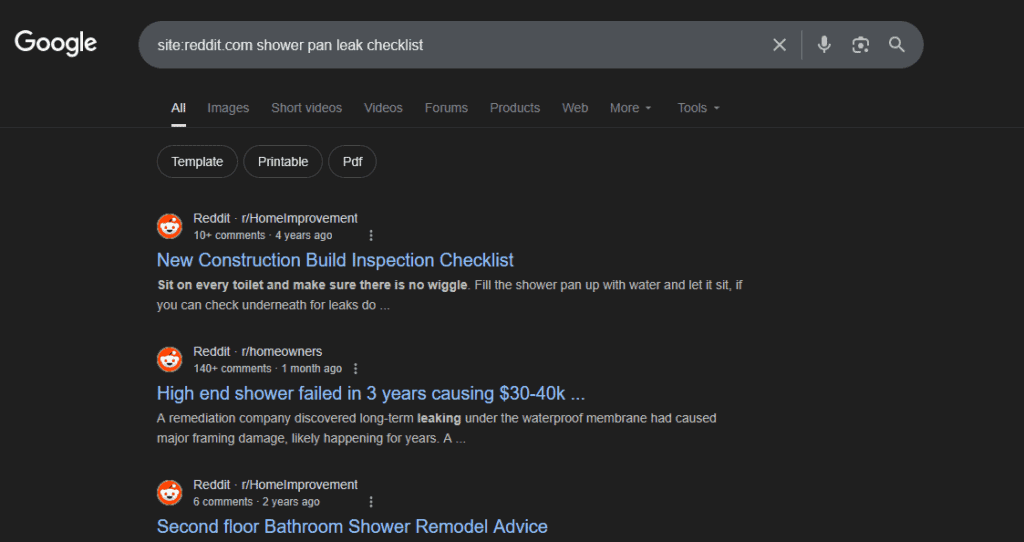Submit search with magnifying glass icon
This screenshot has height=542, width=1024.
click(897, 44)
